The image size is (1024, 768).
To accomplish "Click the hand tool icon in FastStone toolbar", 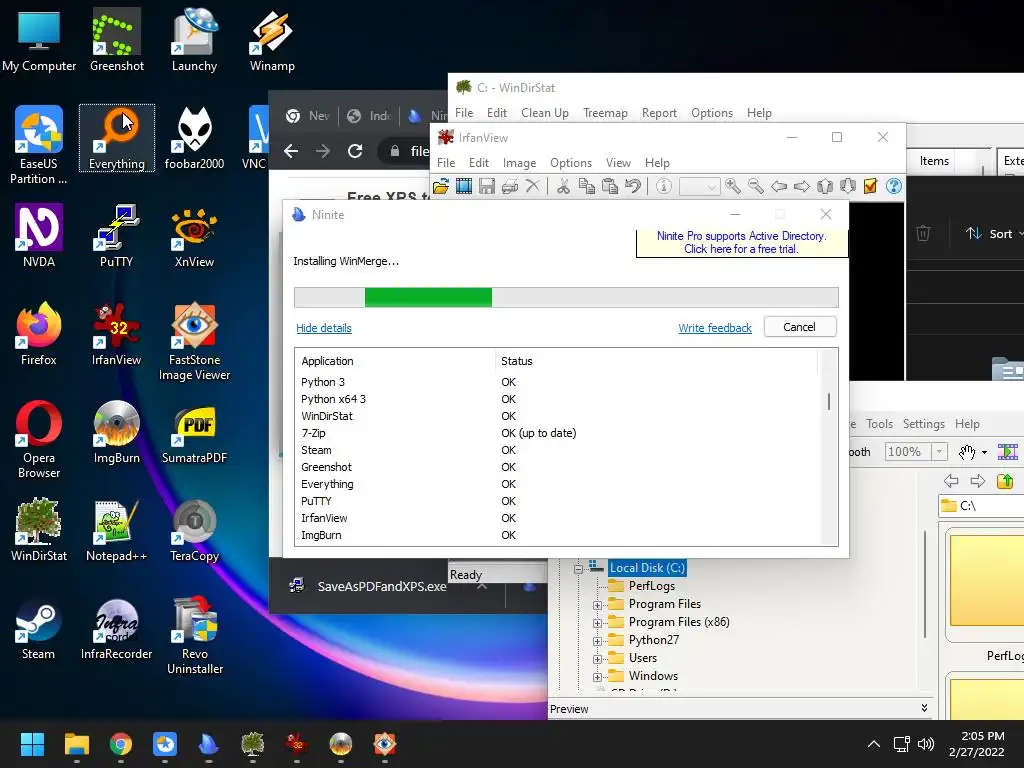I will [967, 451].
